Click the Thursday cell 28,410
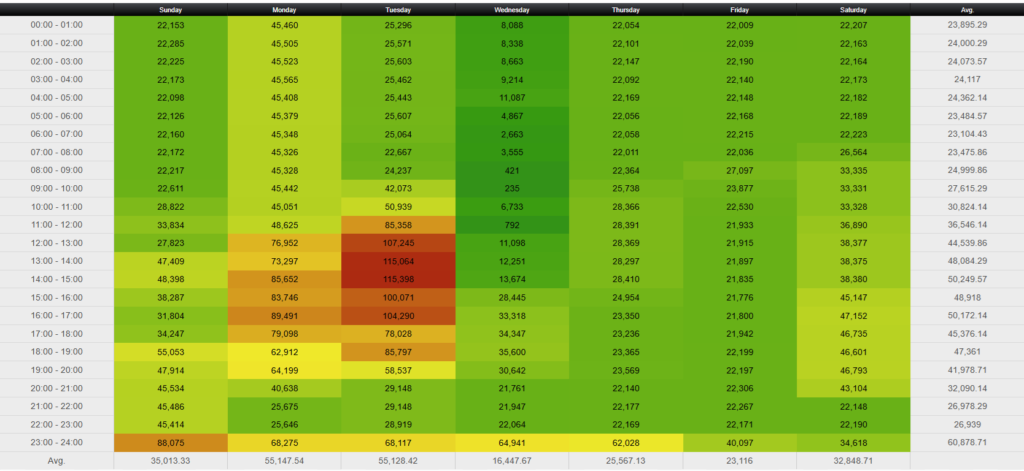Viewport: 1024px width, 471px height. (x=626, y=279)
